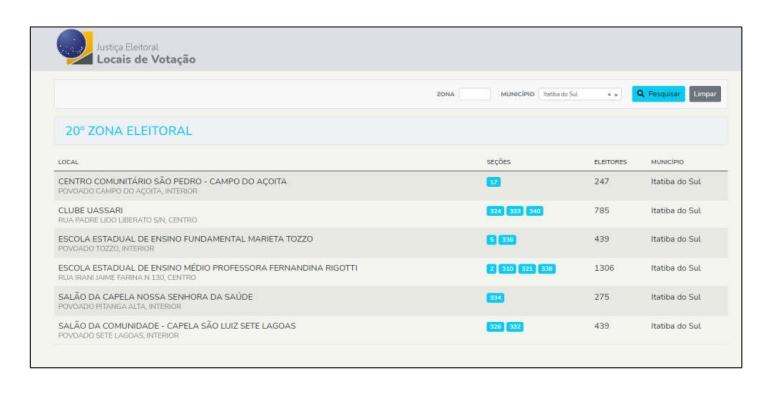Click section badge 326 for Sete Lagoas
This screenshot has width=784, height=396.
point(496,327)
